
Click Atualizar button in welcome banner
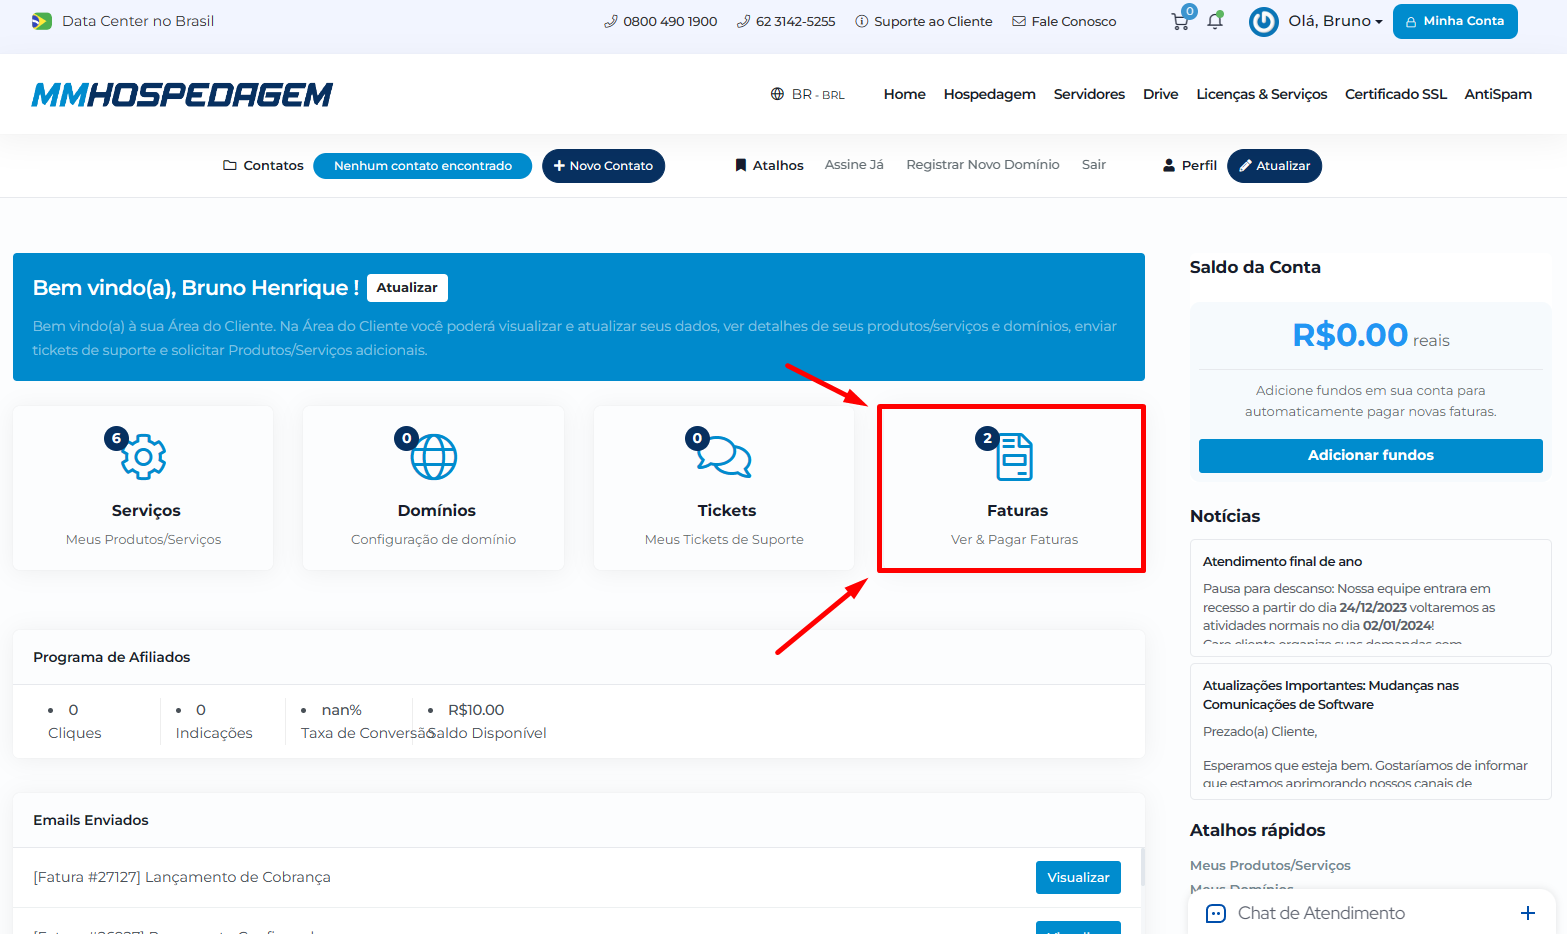point(407,288)
